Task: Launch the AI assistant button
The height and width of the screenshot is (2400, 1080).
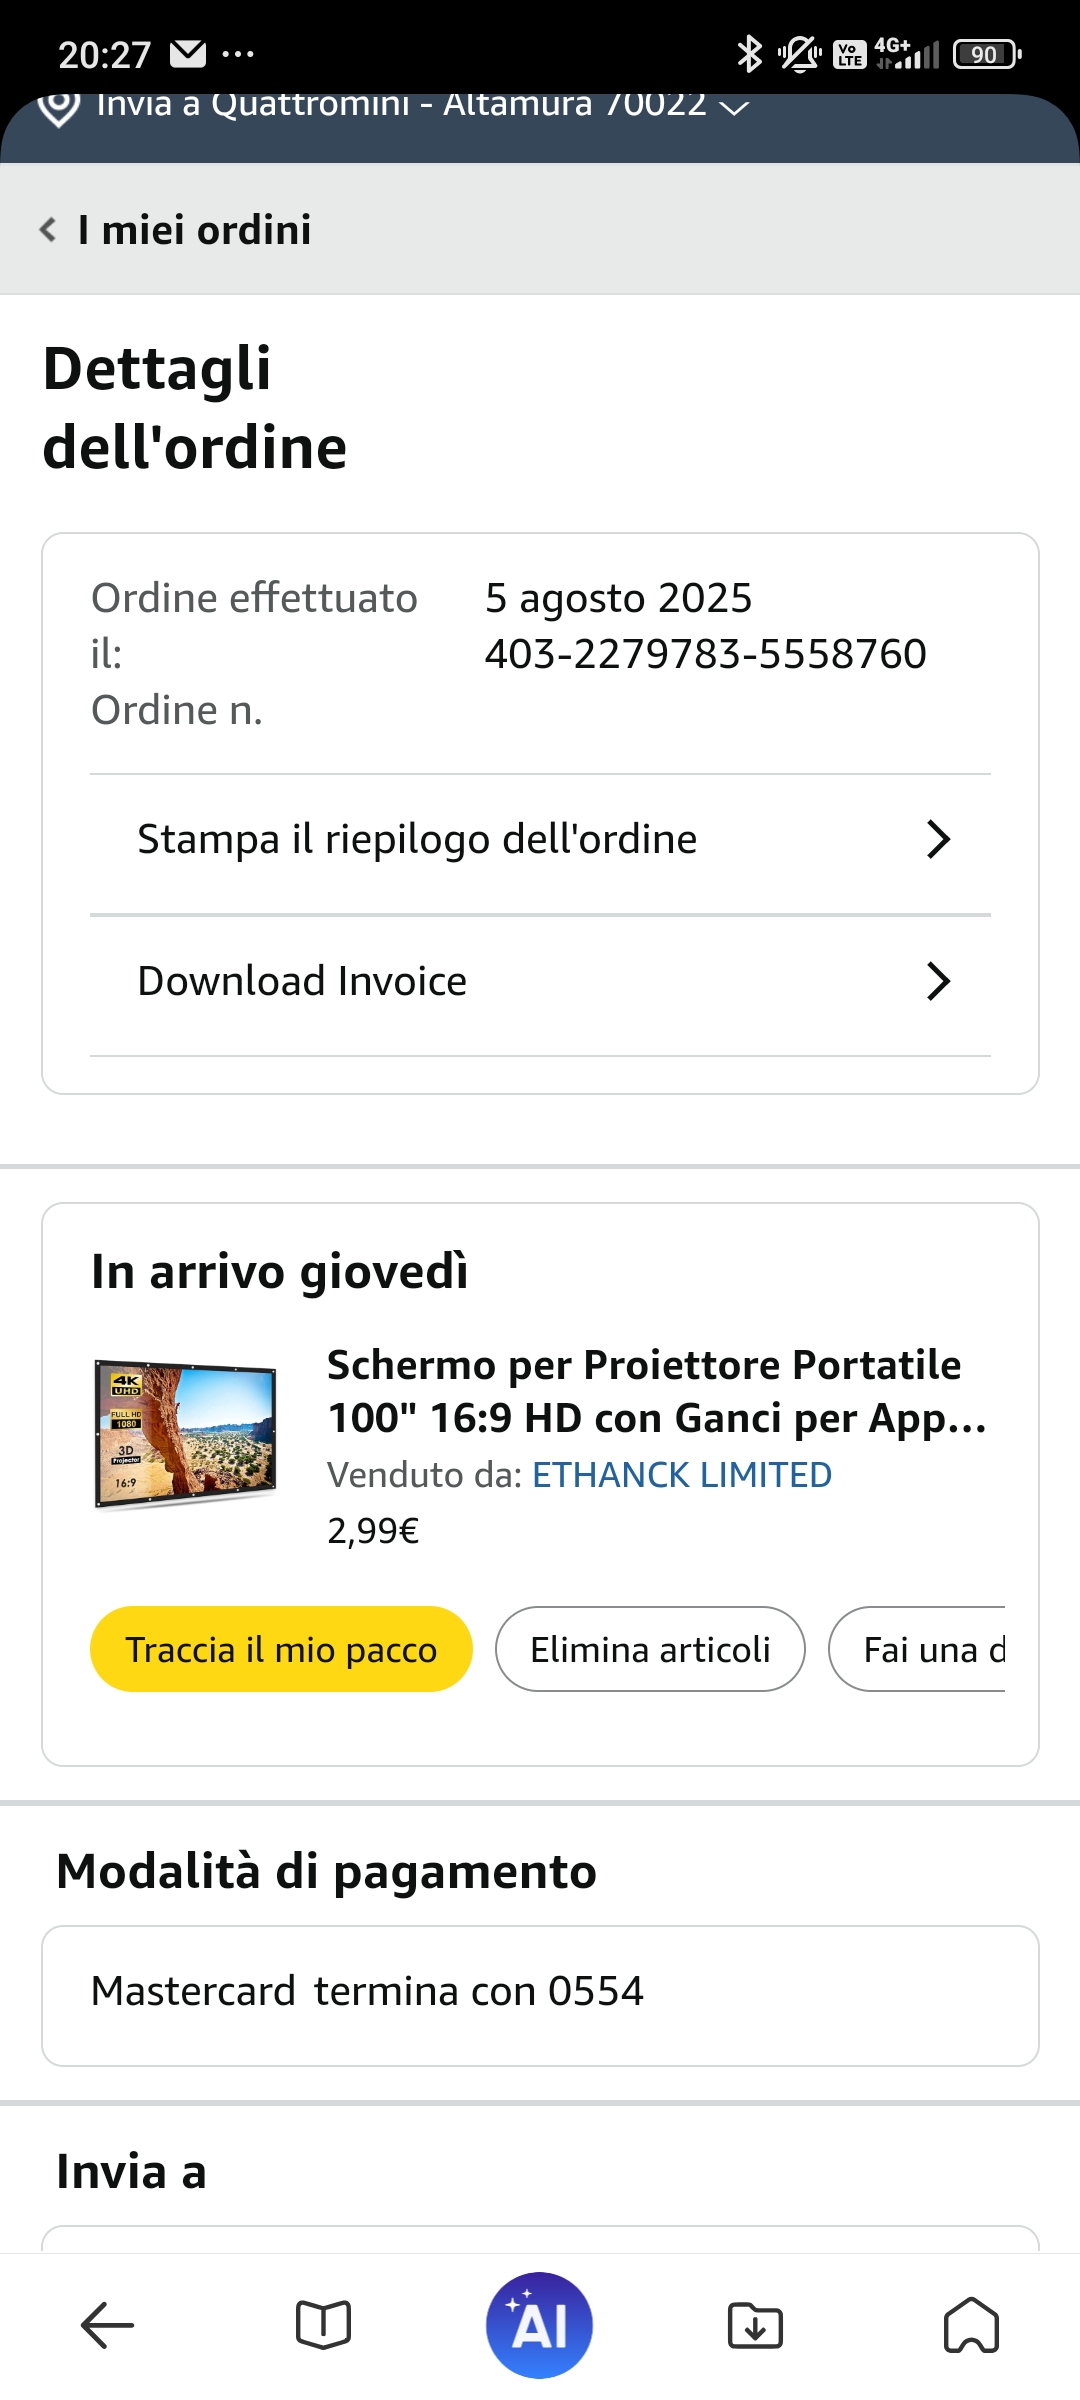Action: pos(539,2325)
